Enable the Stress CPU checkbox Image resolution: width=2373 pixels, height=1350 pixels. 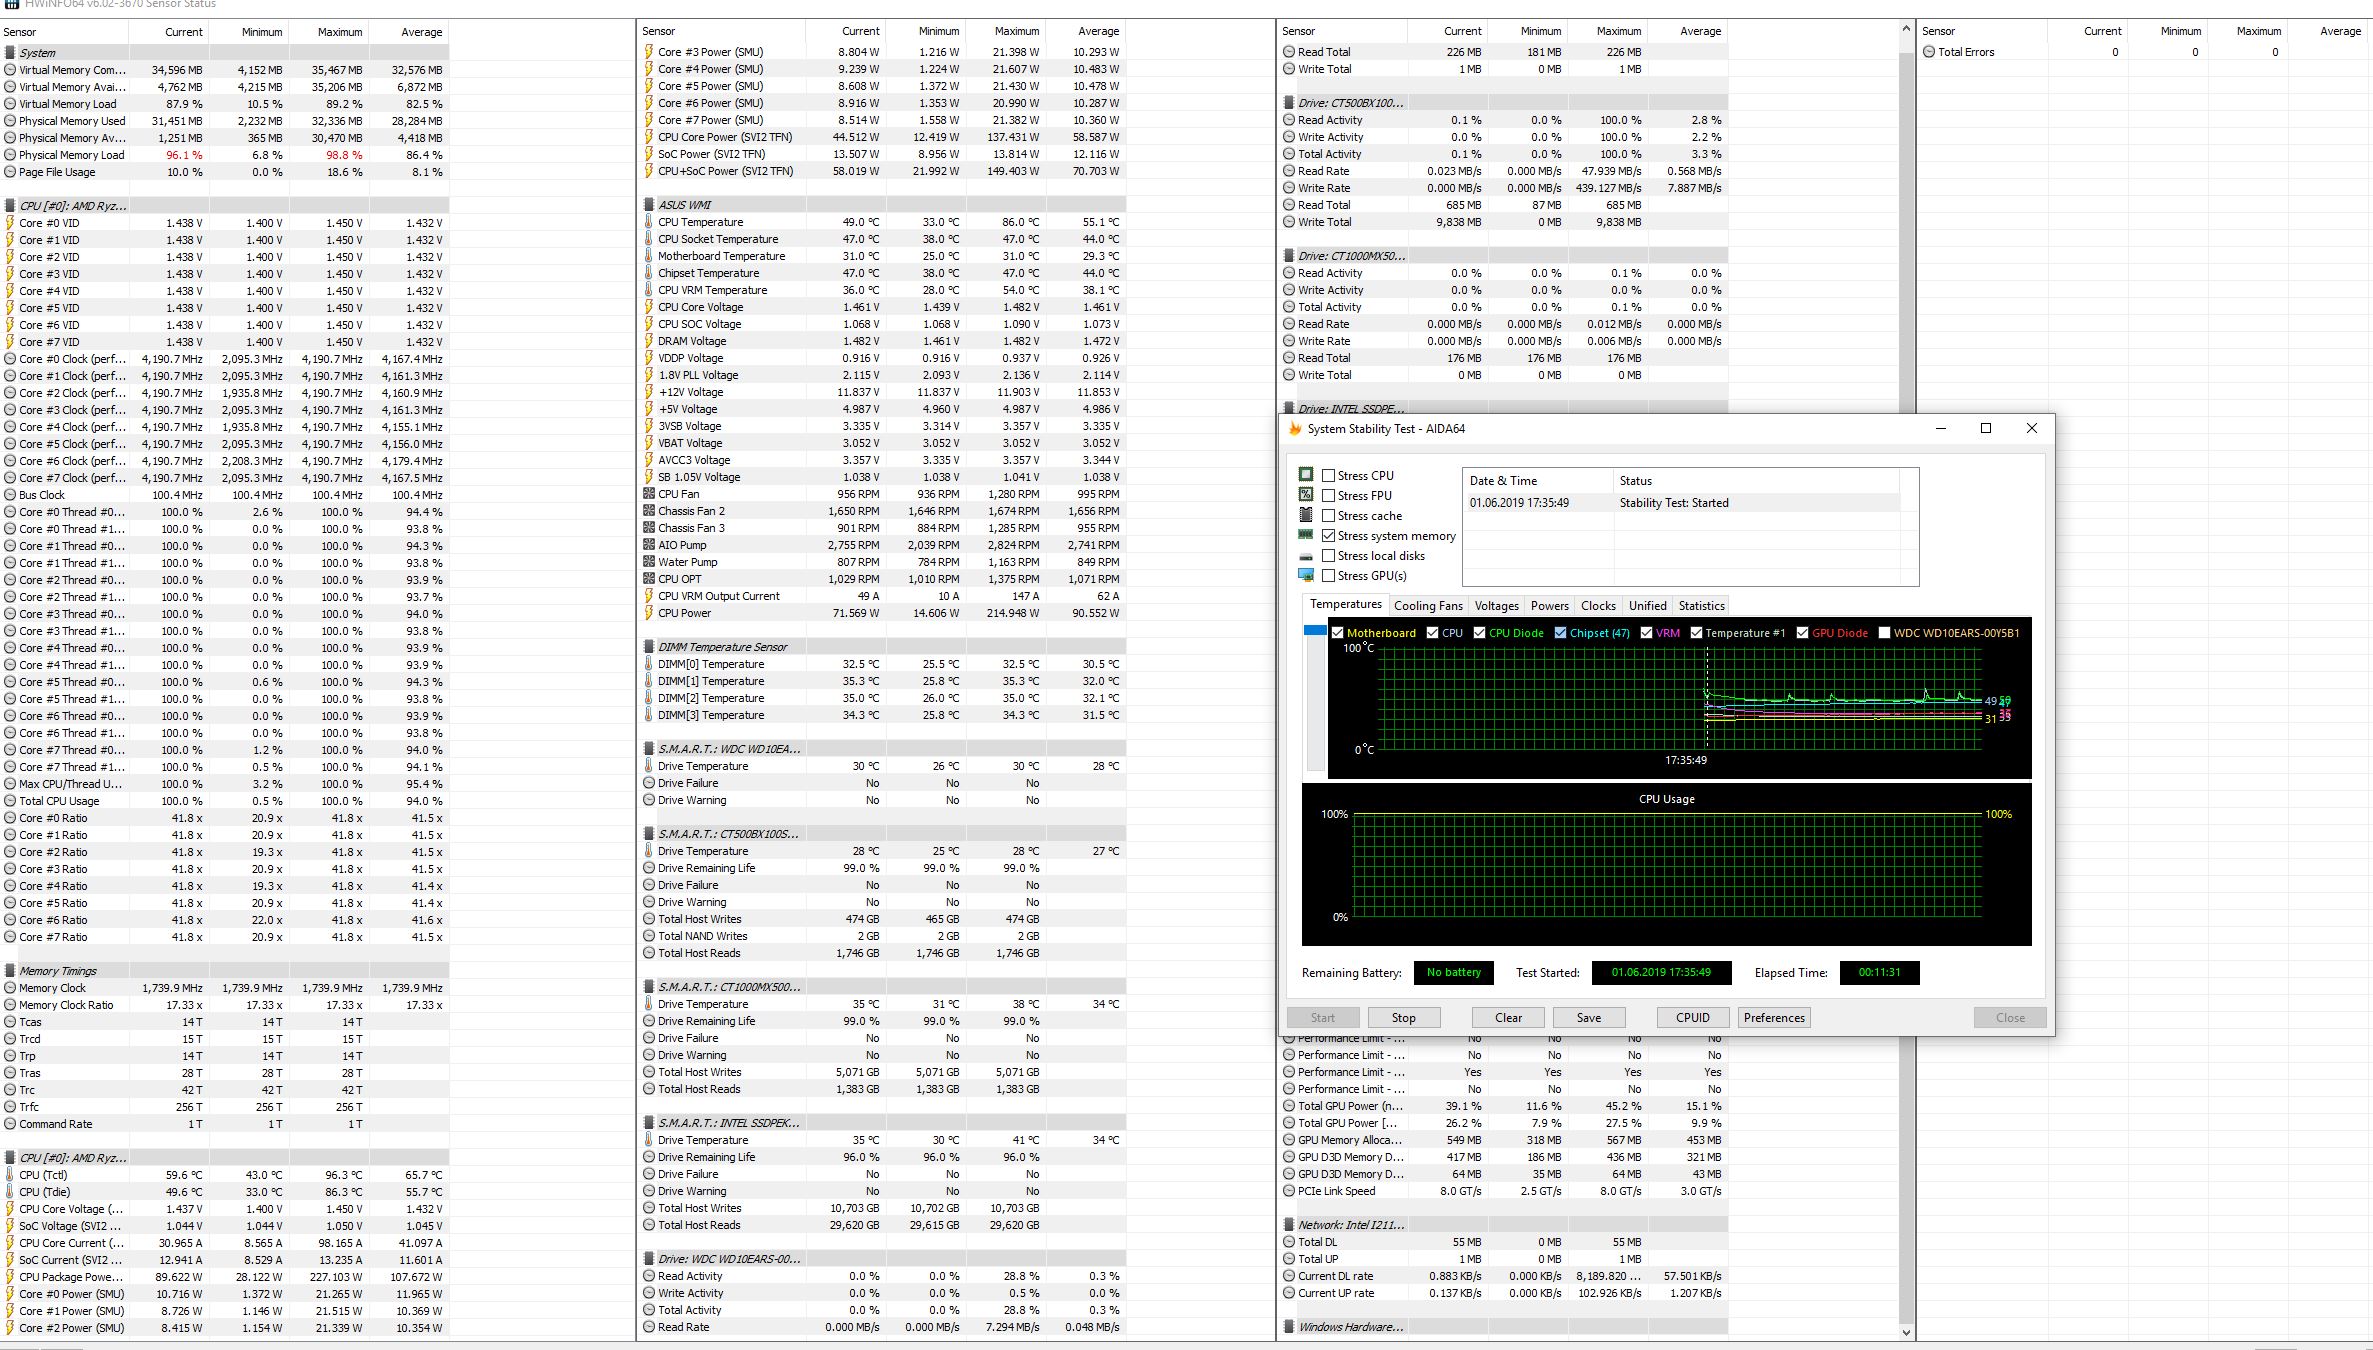(x=1329, y=476)
